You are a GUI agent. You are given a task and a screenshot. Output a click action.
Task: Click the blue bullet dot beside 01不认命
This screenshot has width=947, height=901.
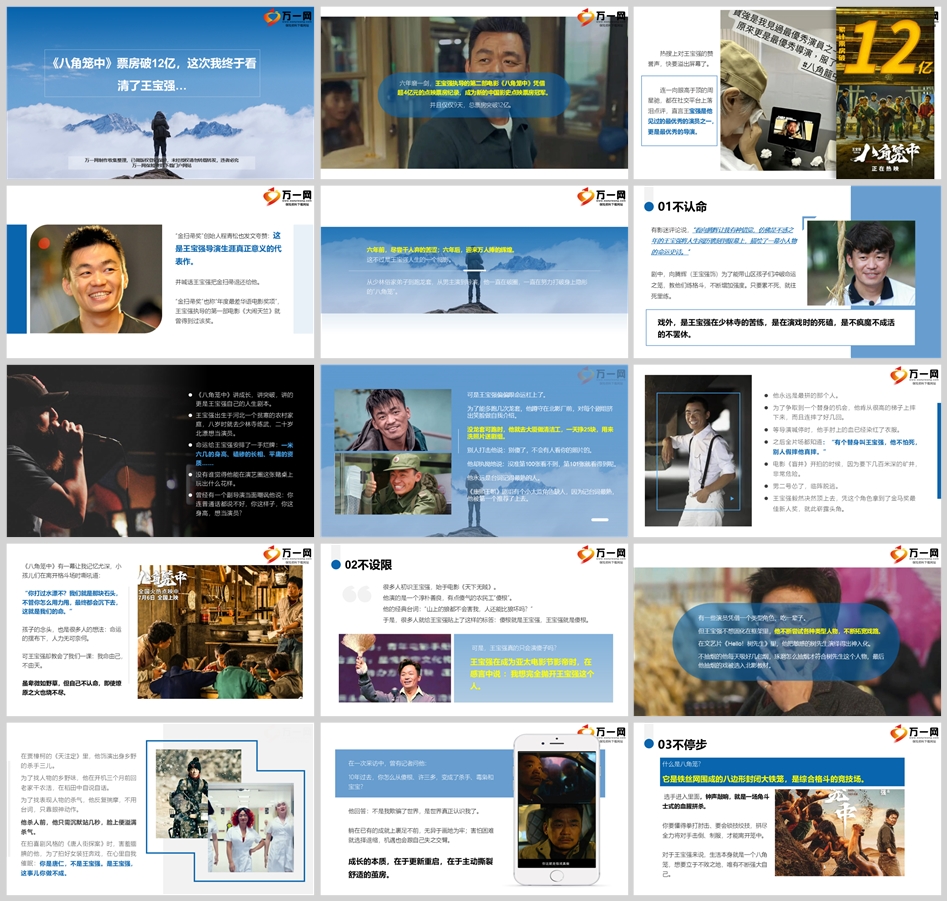pos(649,207)
